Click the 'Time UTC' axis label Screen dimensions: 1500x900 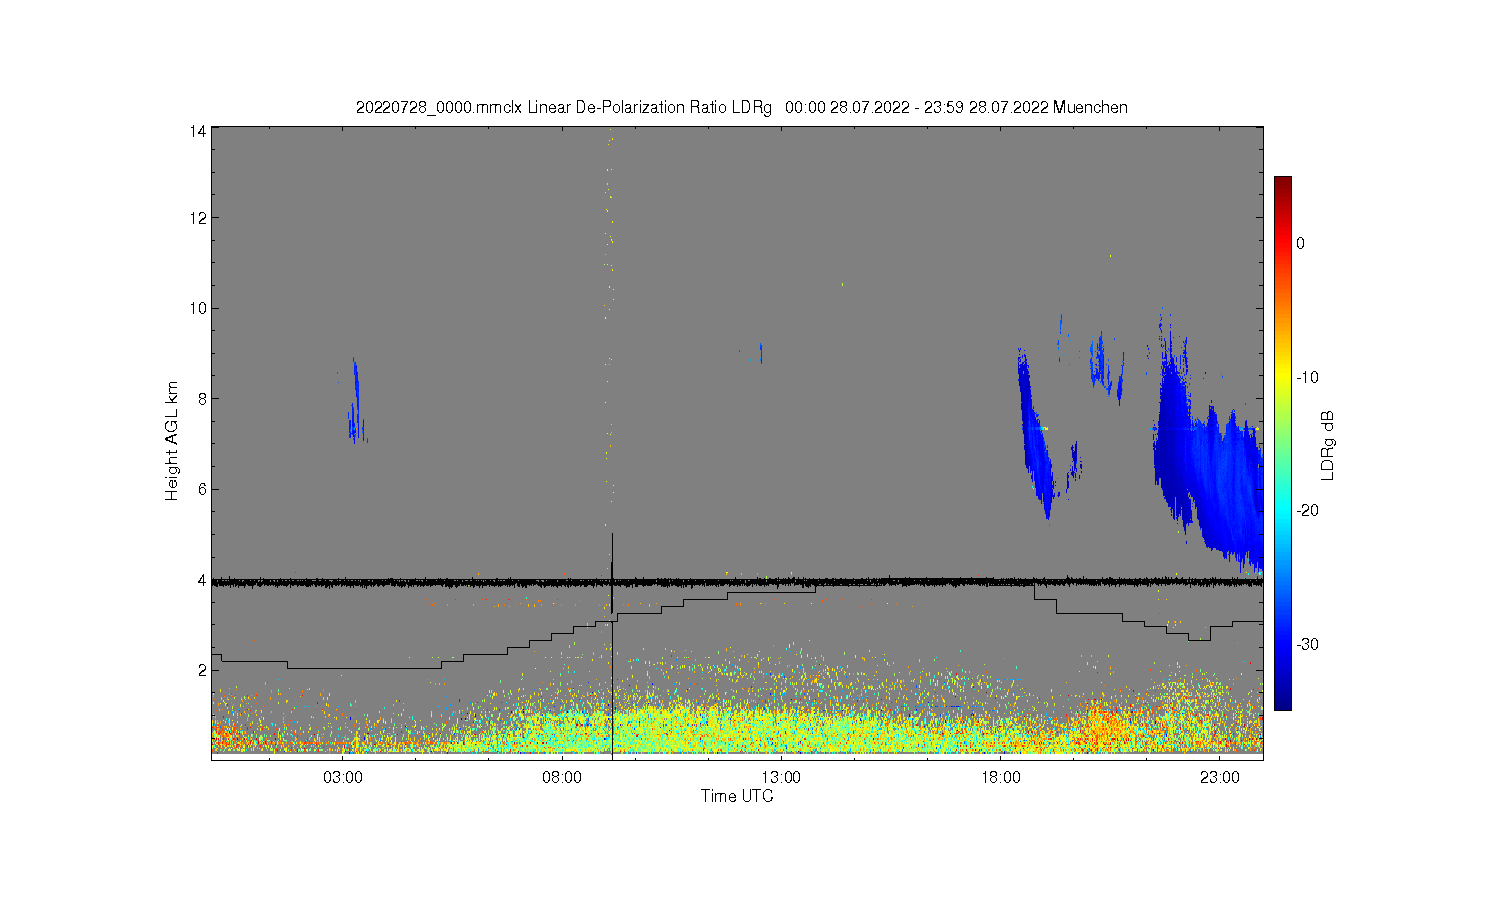pyautogui.click(x=737, y=796)
